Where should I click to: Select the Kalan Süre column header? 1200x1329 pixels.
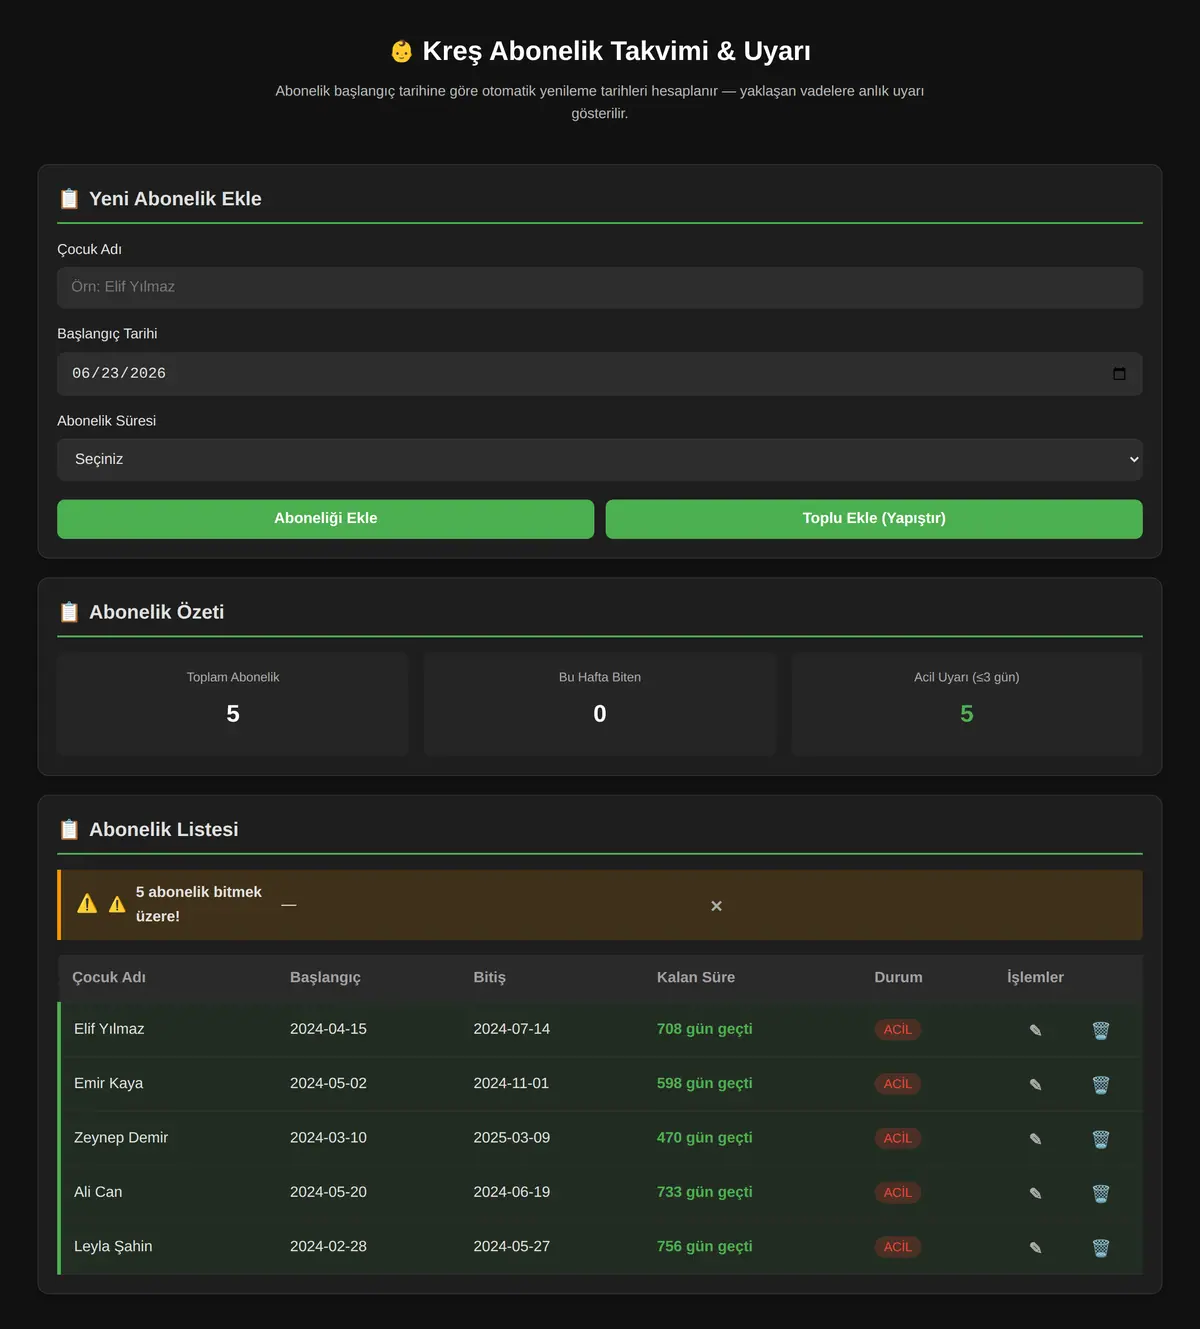tap(696, 977)
